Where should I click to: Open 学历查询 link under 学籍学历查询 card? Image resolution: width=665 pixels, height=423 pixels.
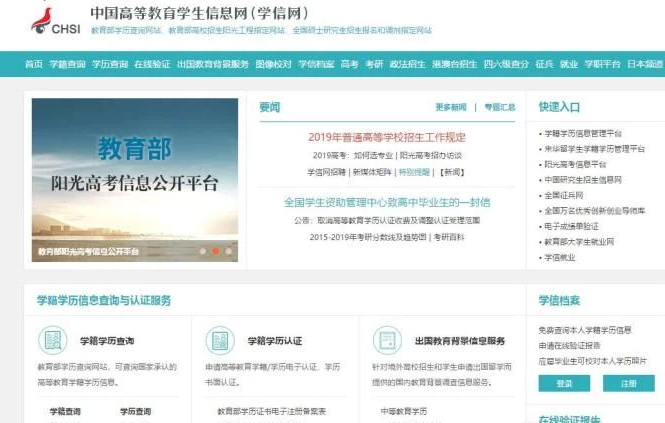(135, 411)
